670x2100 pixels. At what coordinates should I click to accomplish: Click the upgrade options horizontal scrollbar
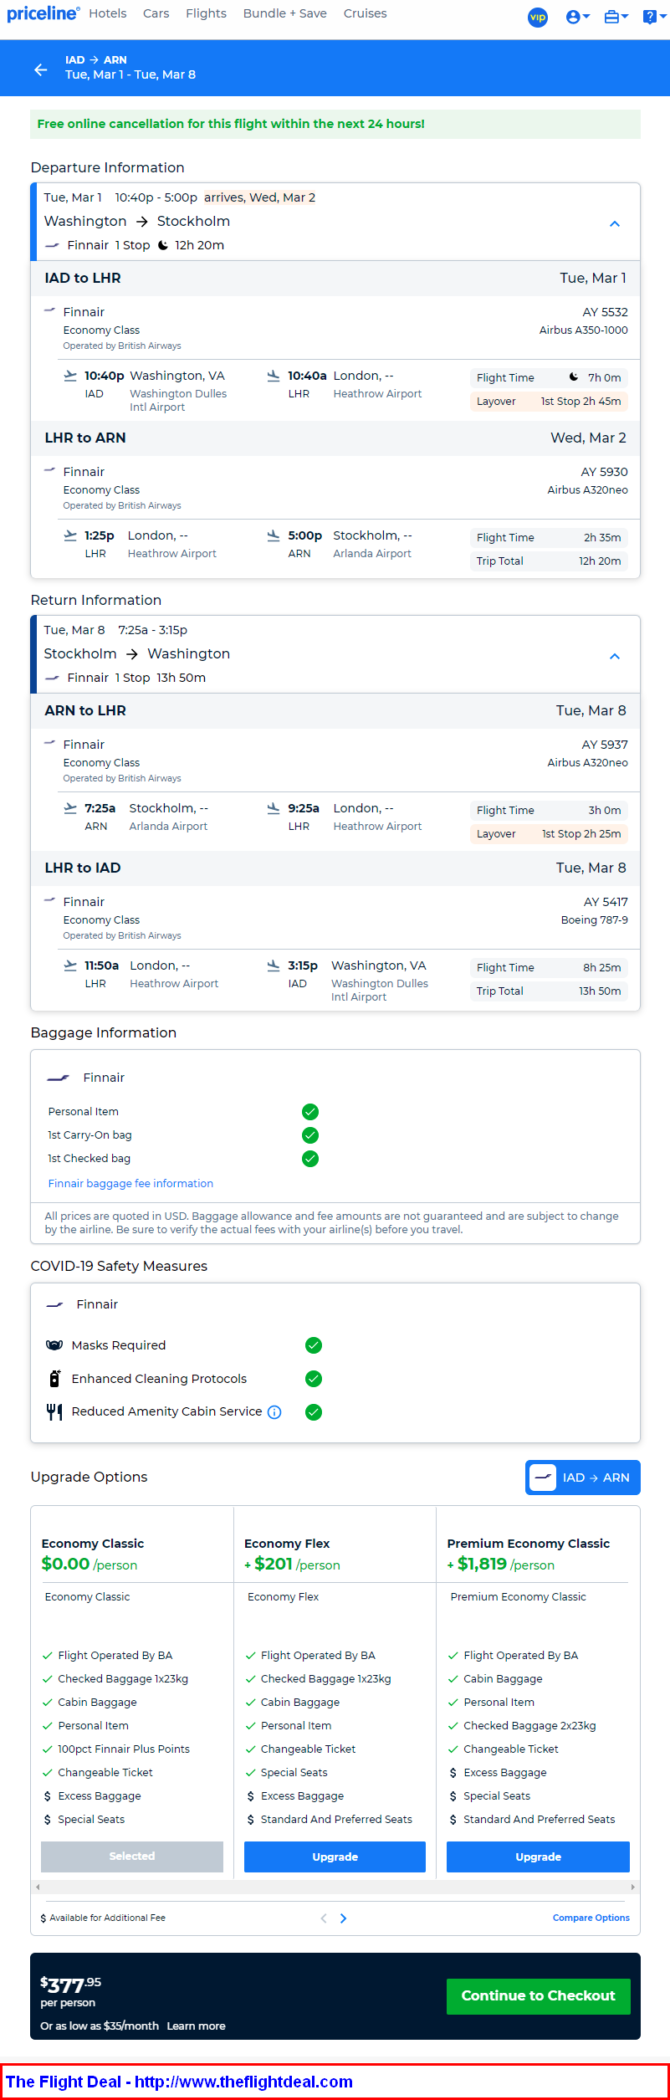pyautogui.click(x=335, y=1887)
